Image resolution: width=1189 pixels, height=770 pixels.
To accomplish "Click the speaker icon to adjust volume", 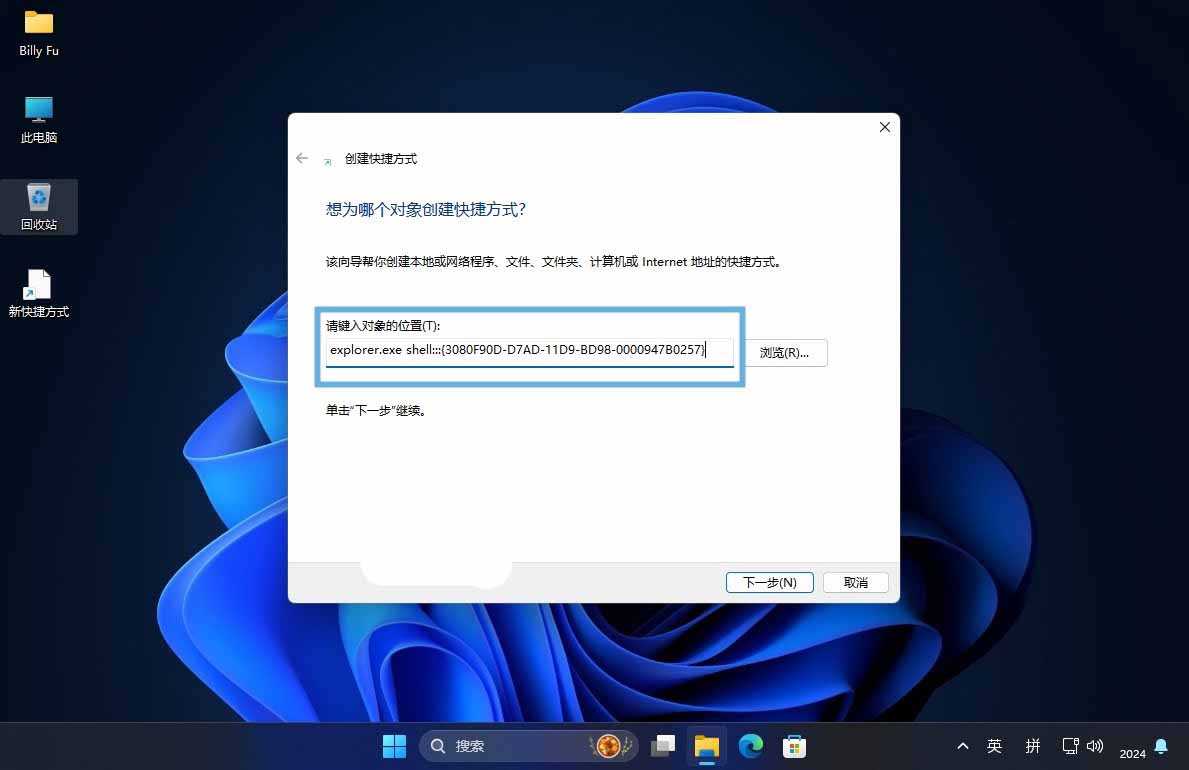I will click(1095, 746).
